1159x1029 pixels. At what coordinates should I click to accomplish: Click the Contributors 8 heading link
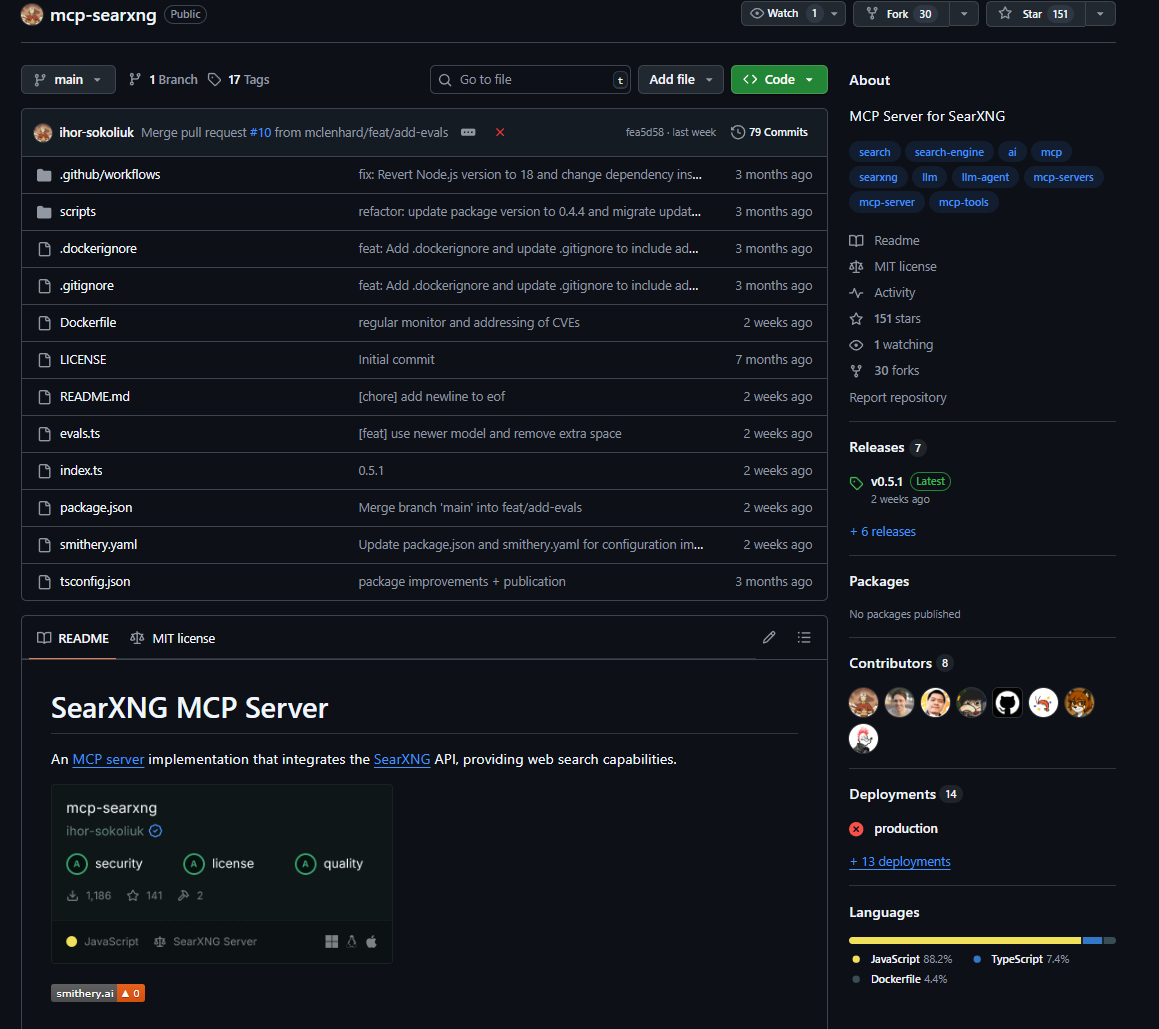point(900,663)
